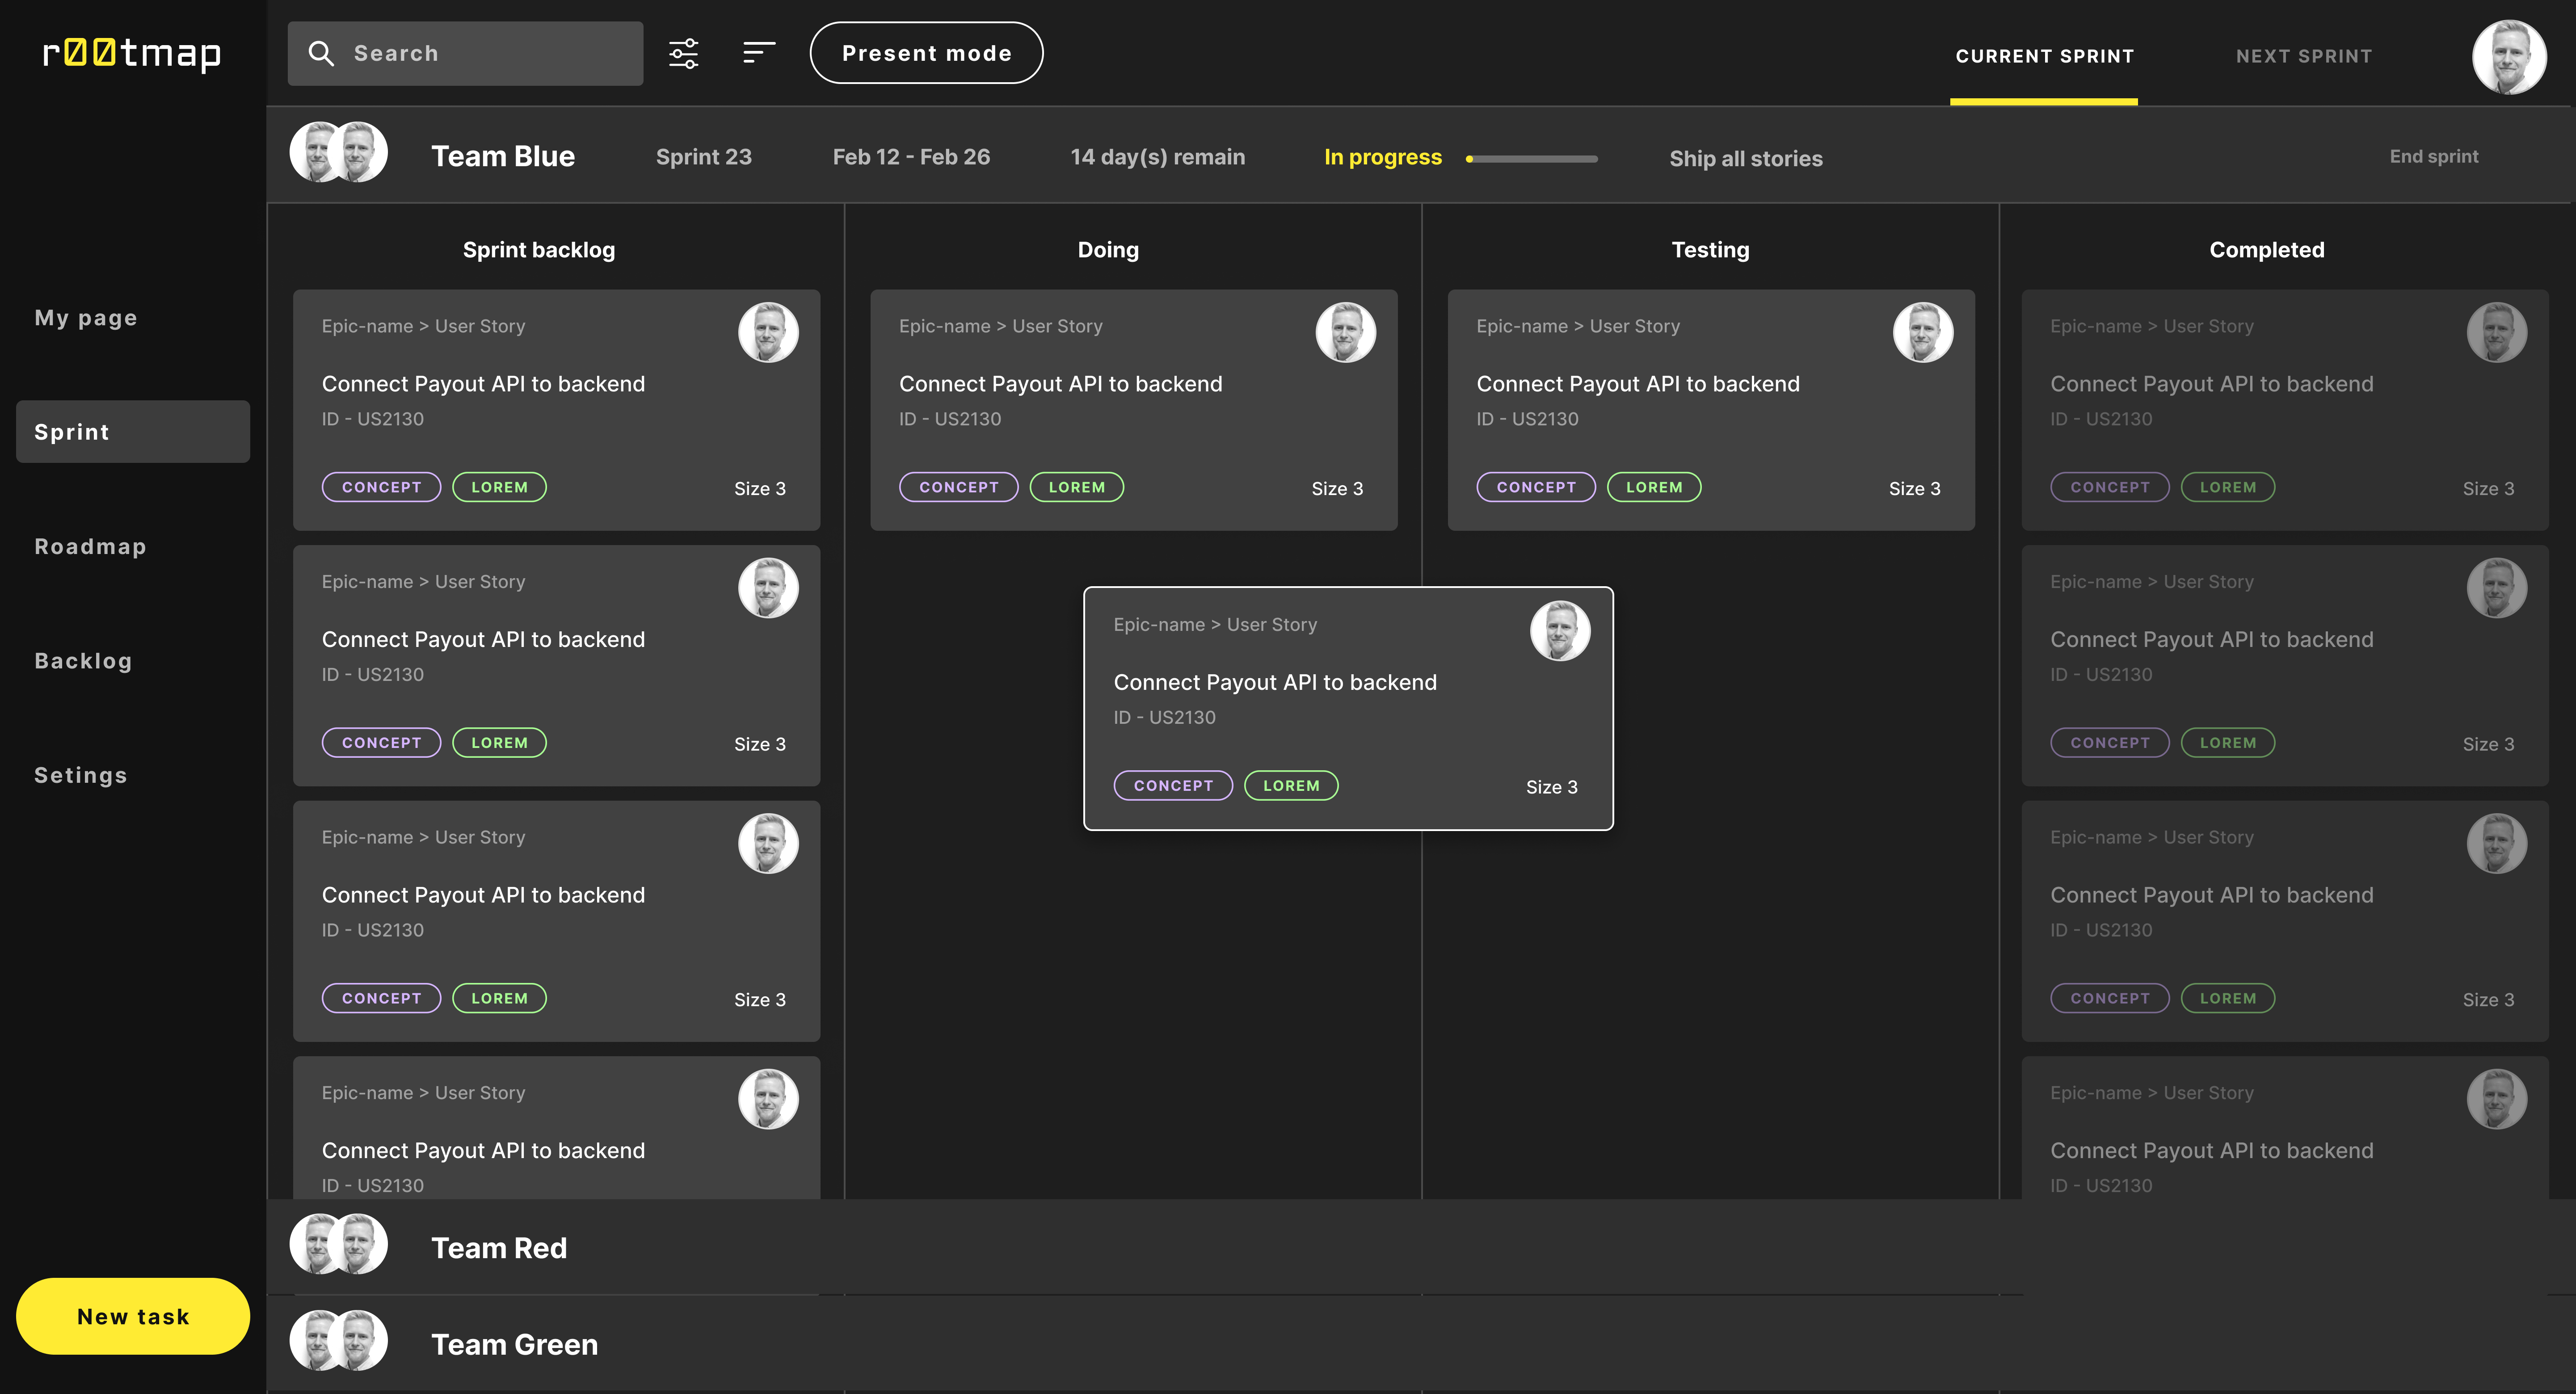Screen dimensions: 2576x1394
Task: Click Size 3 on second Completed card
Action: [x=2488, y=744]
